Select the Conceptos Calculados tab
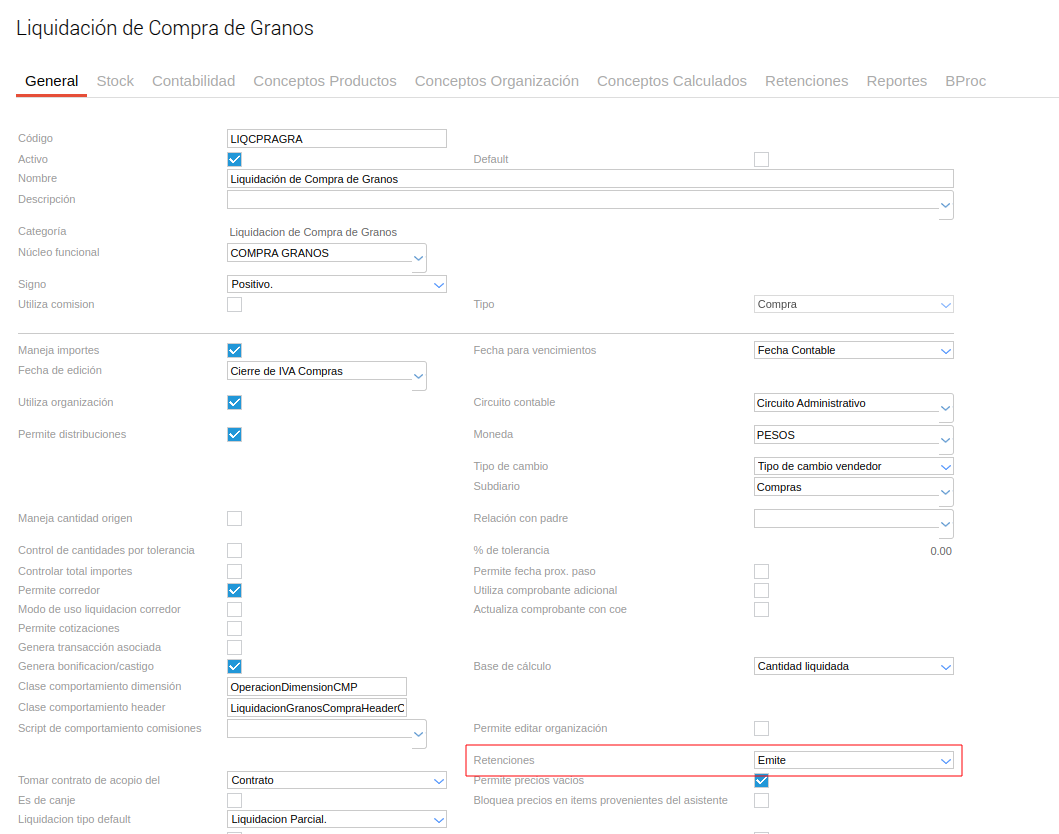 671,81
